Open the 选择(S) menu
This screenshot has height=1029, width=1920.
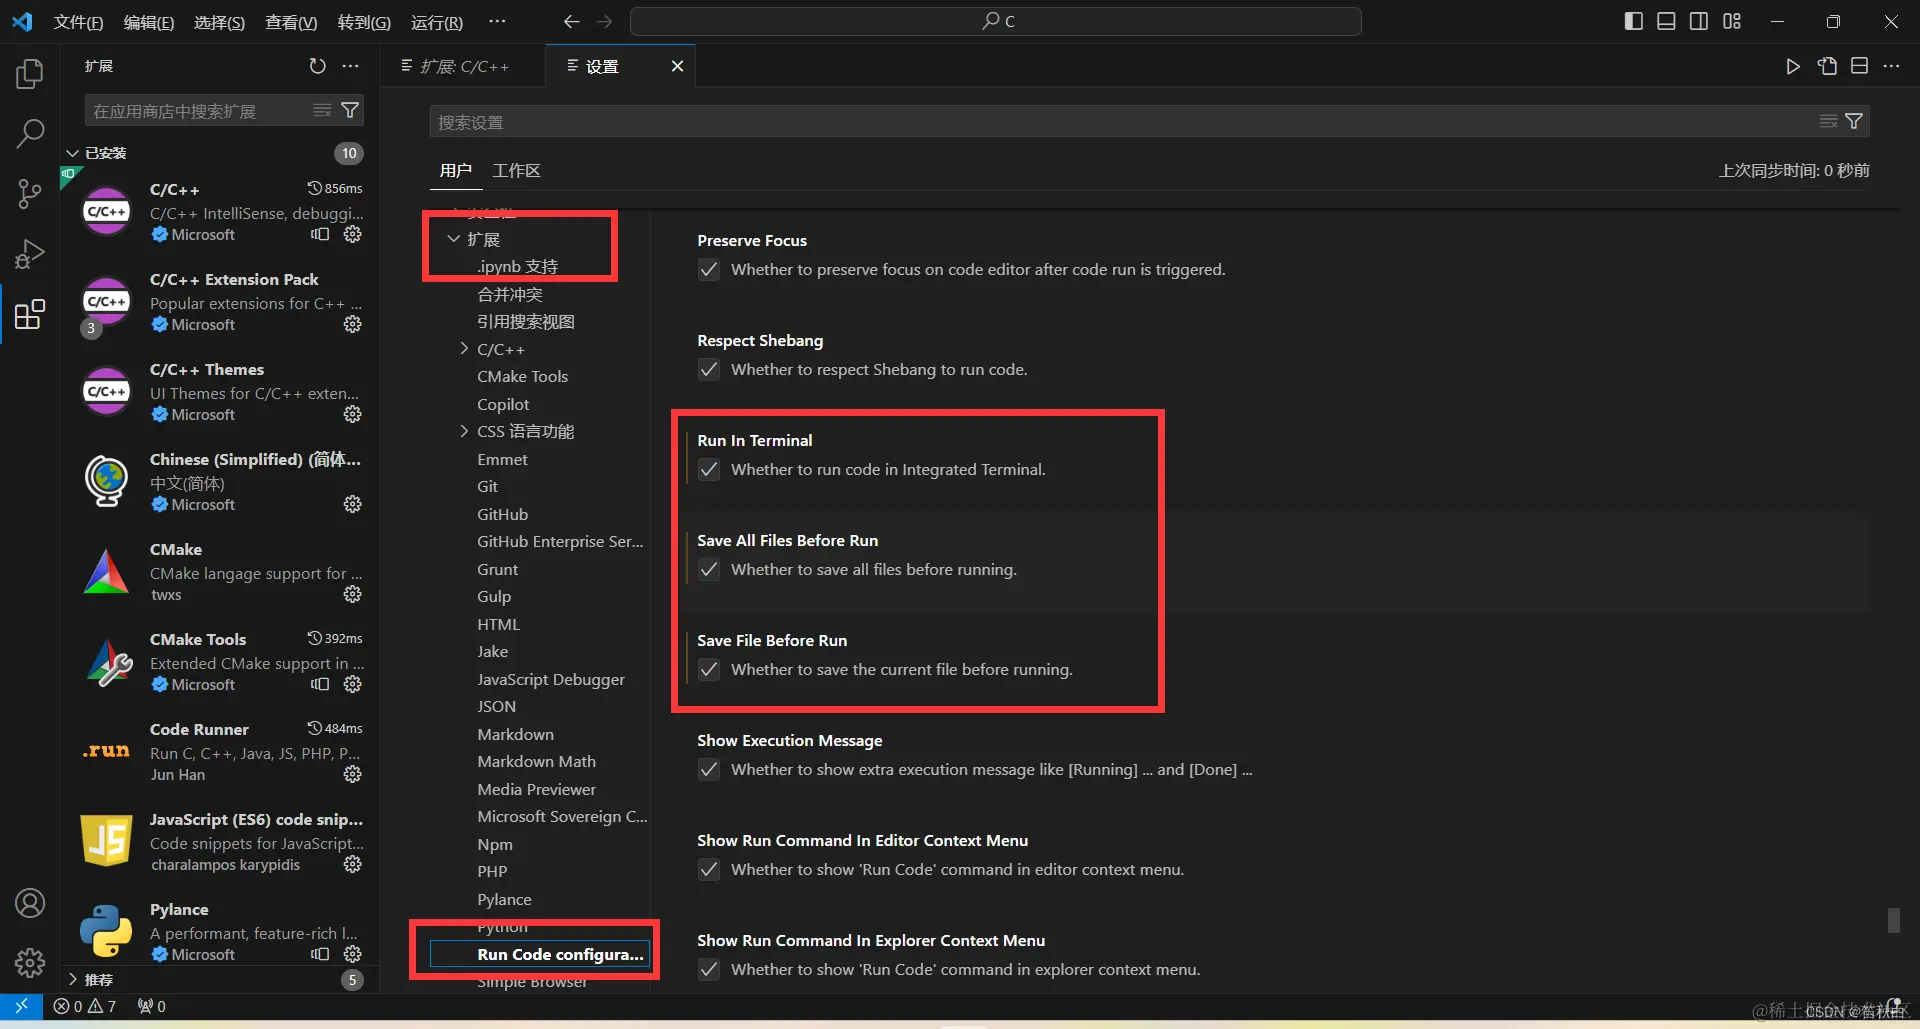[219, 22]
